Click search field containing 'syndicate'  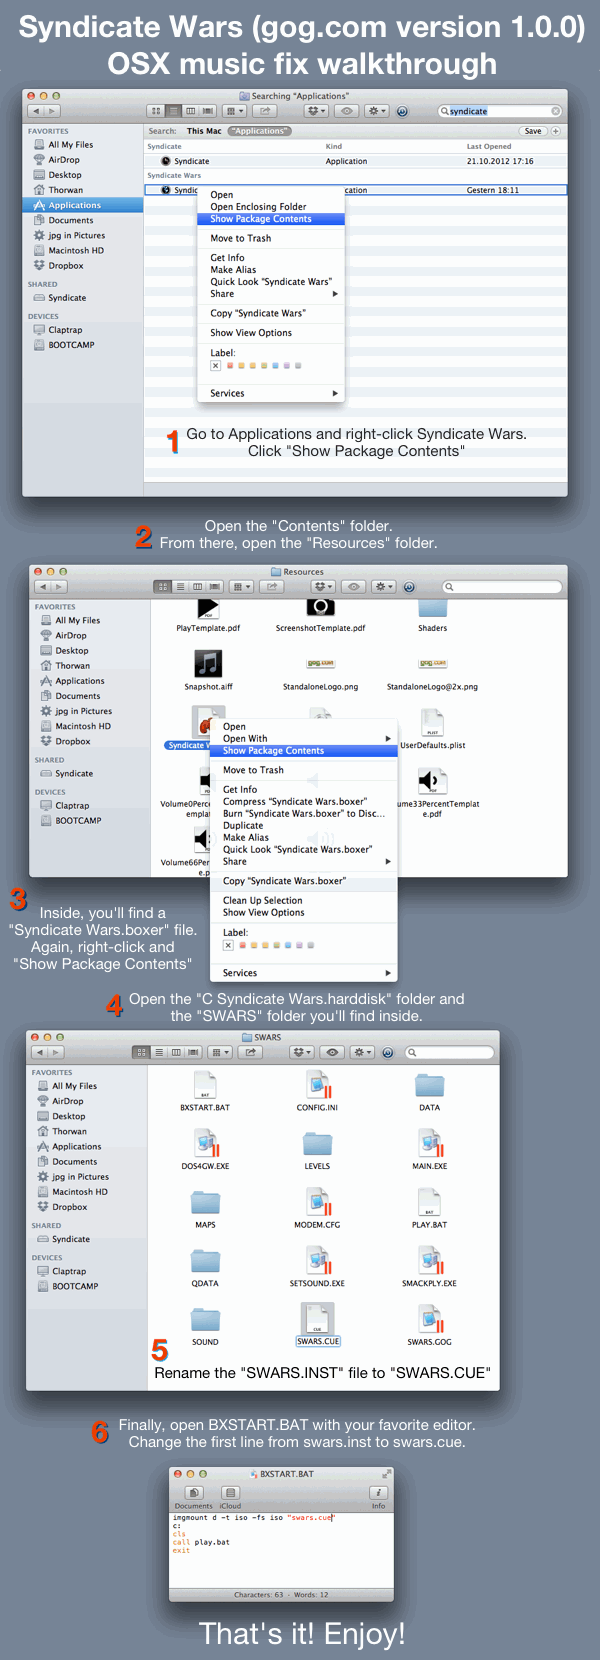click(x=500, y=111)
